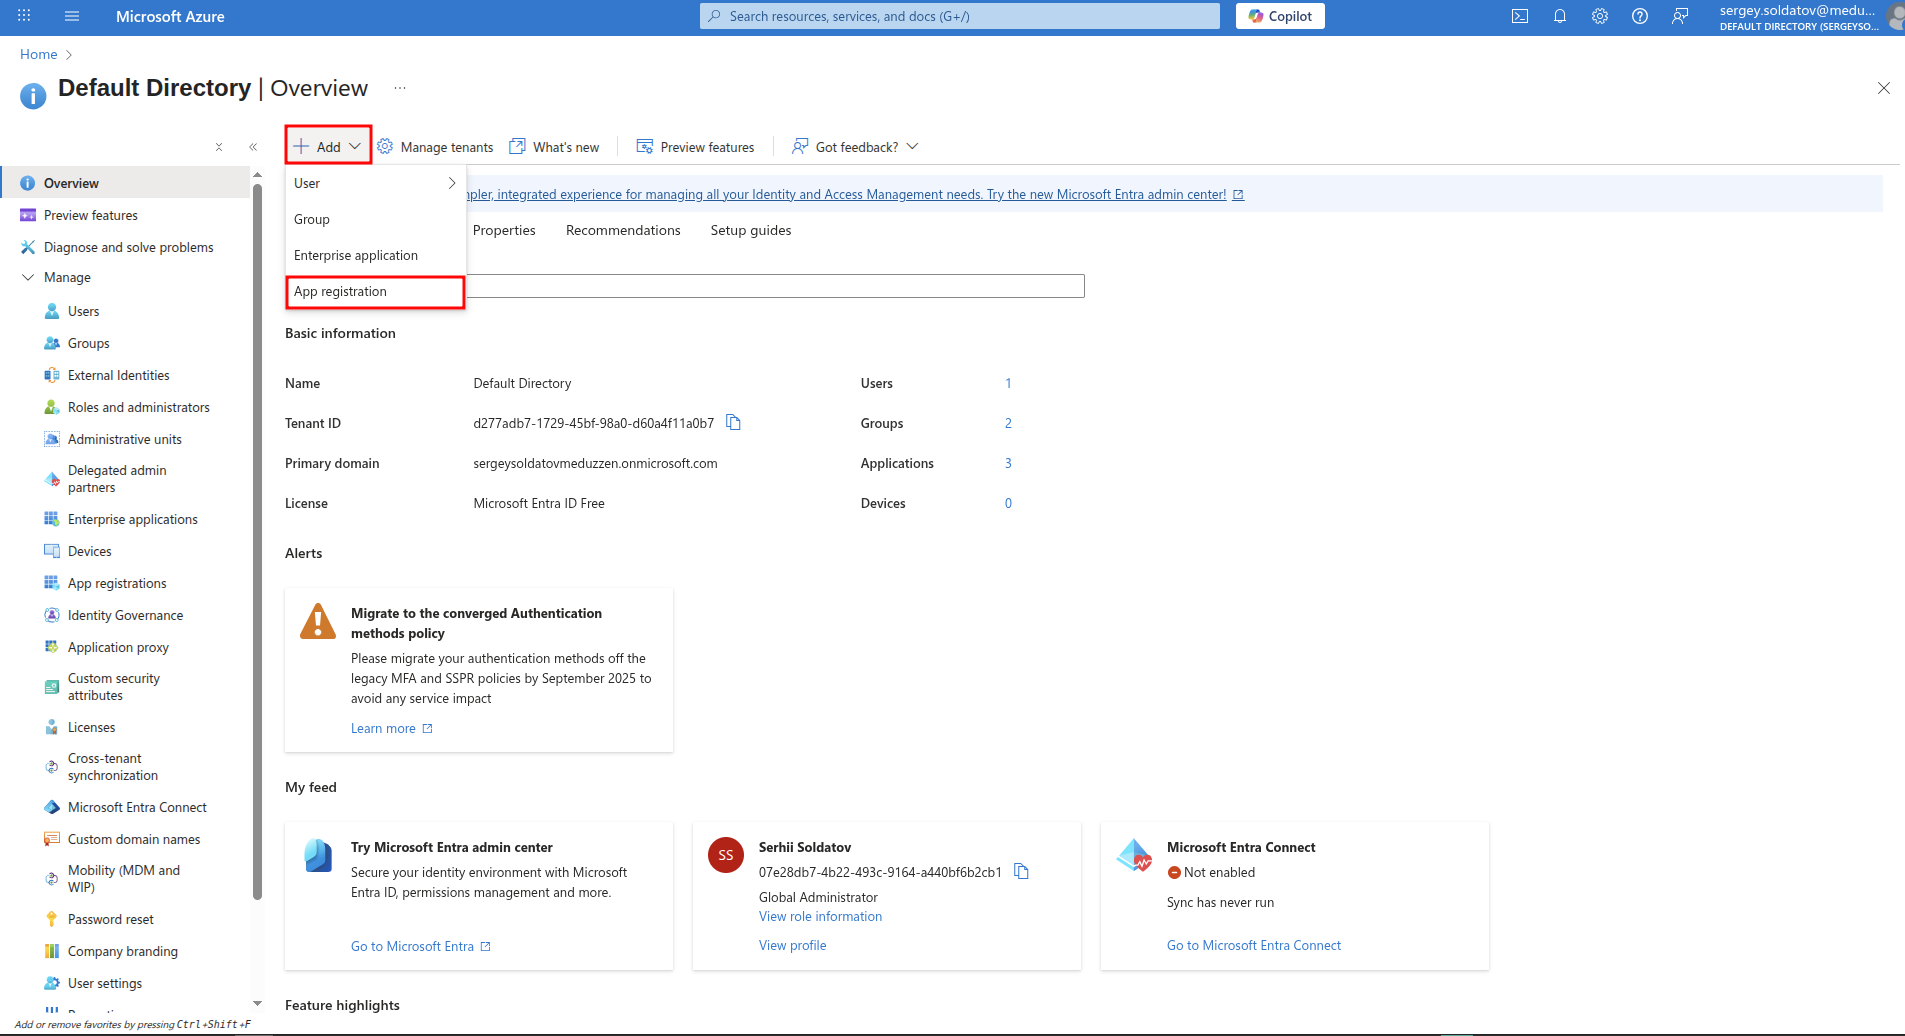Image resolution: width=1905 pixels, height=1036 pixels.
Task: Switch to the Recommendations tab
Action: pos(623,230)
